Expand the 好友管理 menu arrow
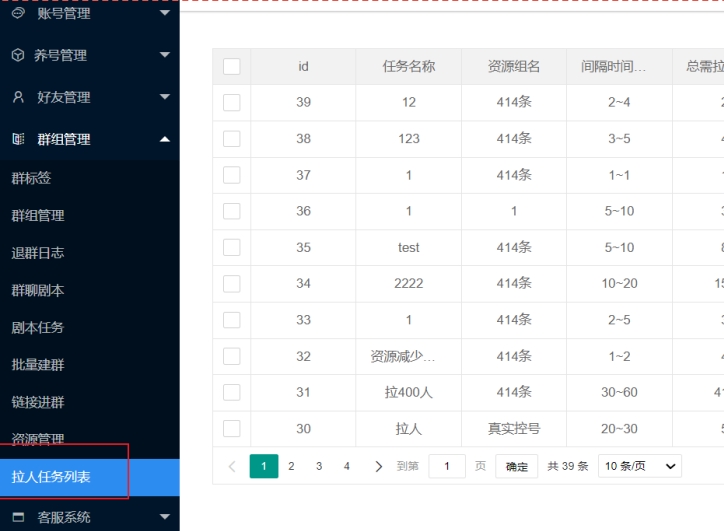The width and height of the screenshot is (724, 531). pos(165,97)
